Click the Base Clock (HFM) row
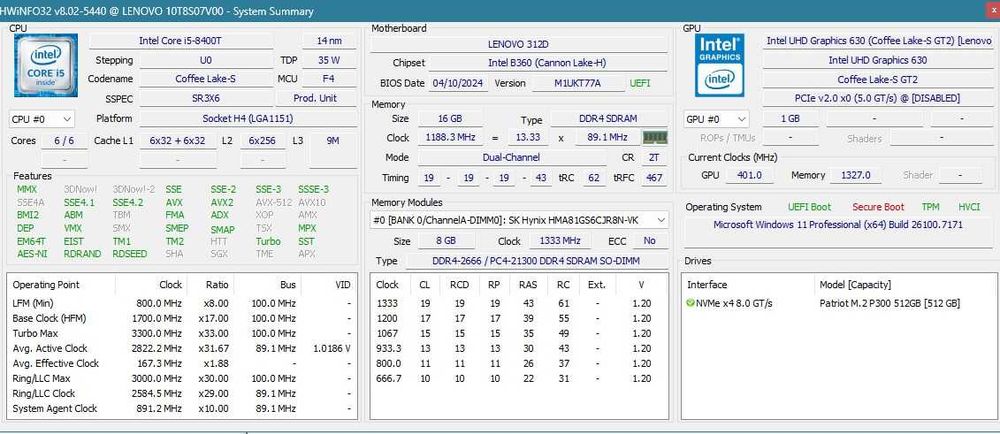This screenshot has width=1000, height=434. pos(182,318)
